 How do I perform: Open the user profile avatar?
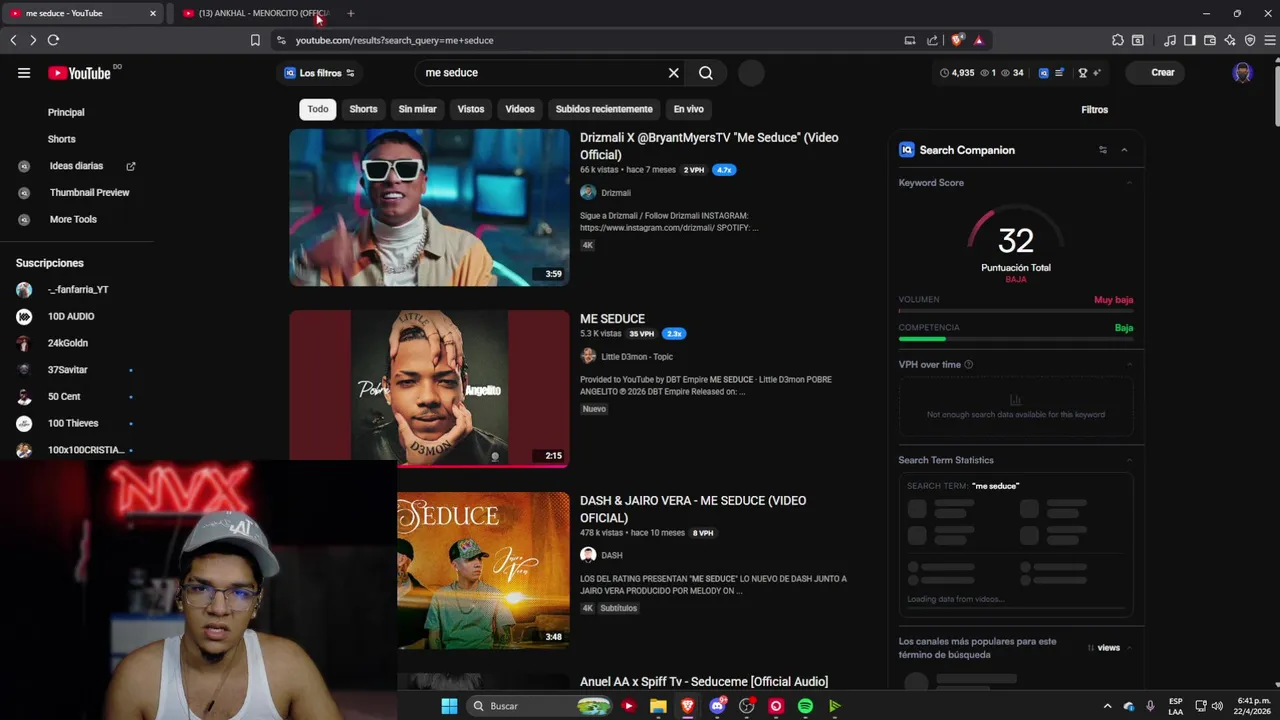(1243, 73)
